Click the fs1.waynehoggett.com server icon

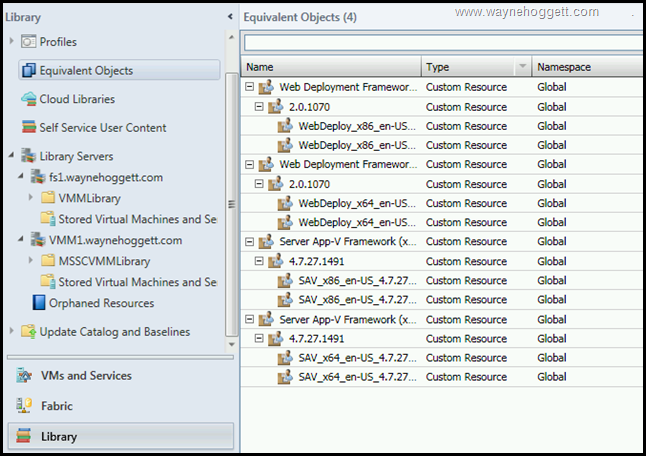click(x=39, y=177)
